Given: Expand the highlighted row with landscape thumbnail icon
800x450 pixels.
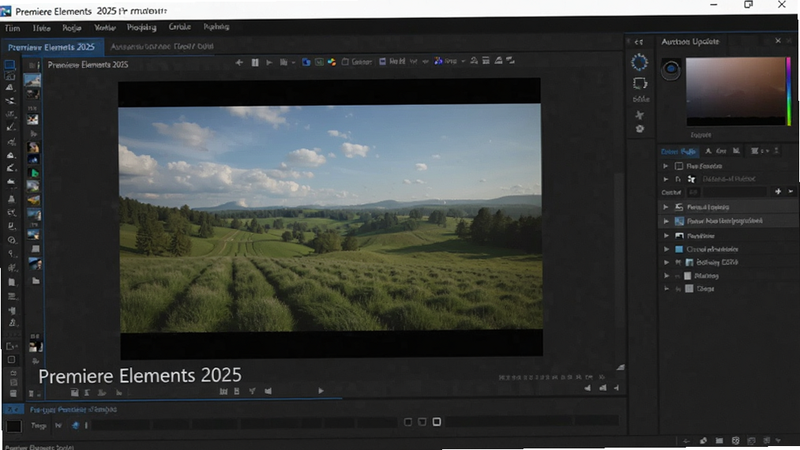Looking at the screenshot, I should [x=666, y=221].
